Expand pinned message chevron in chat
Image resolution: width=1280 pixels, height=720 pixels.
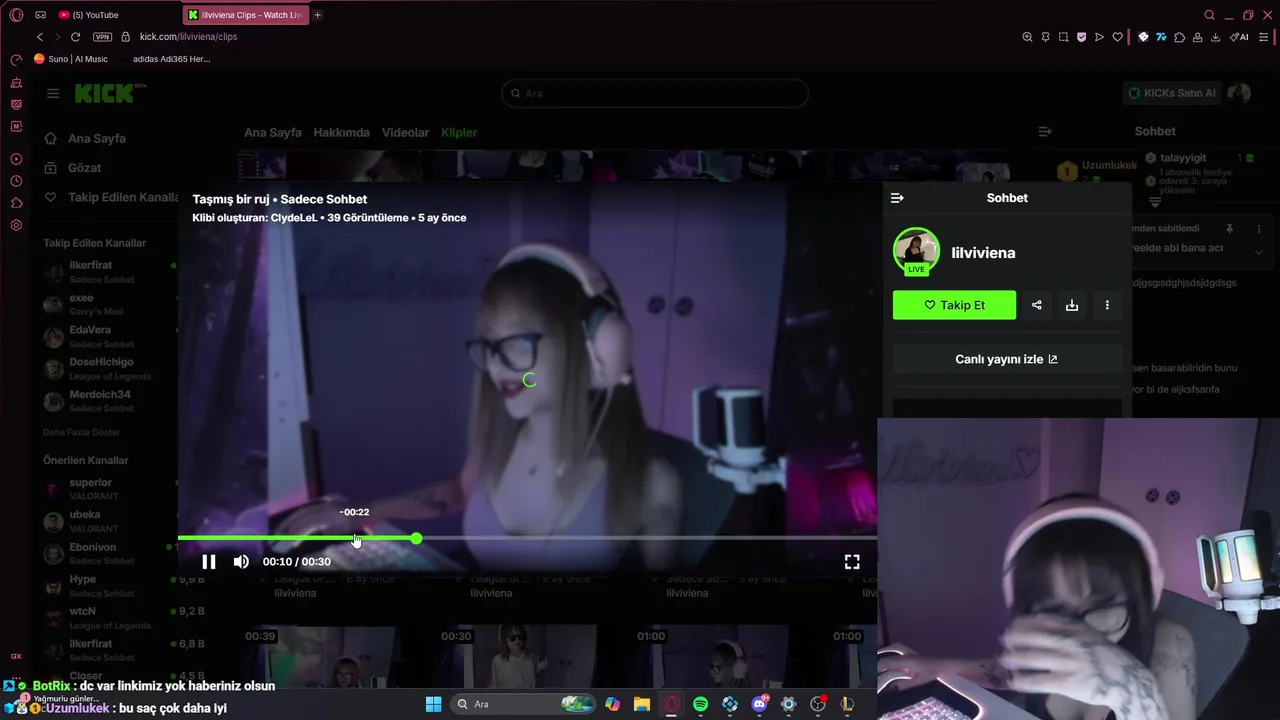(1259, 253)
